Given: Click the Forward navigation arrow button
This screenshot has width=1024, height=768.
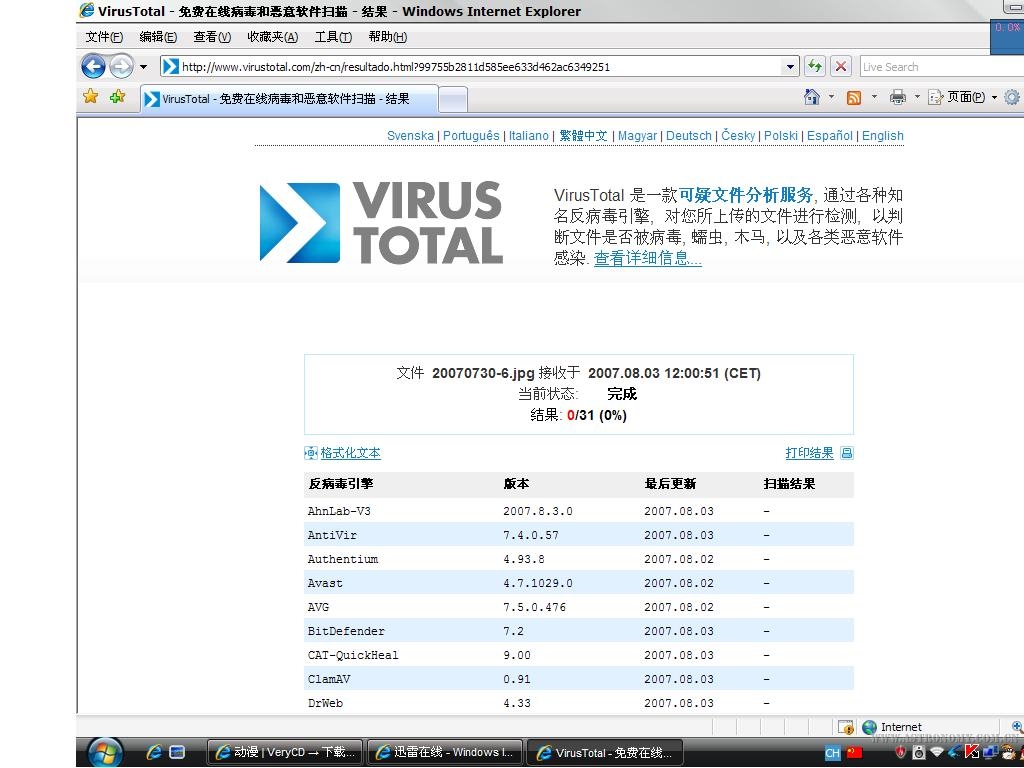Looking at the screenshot, I should click(x=121, y=67).
